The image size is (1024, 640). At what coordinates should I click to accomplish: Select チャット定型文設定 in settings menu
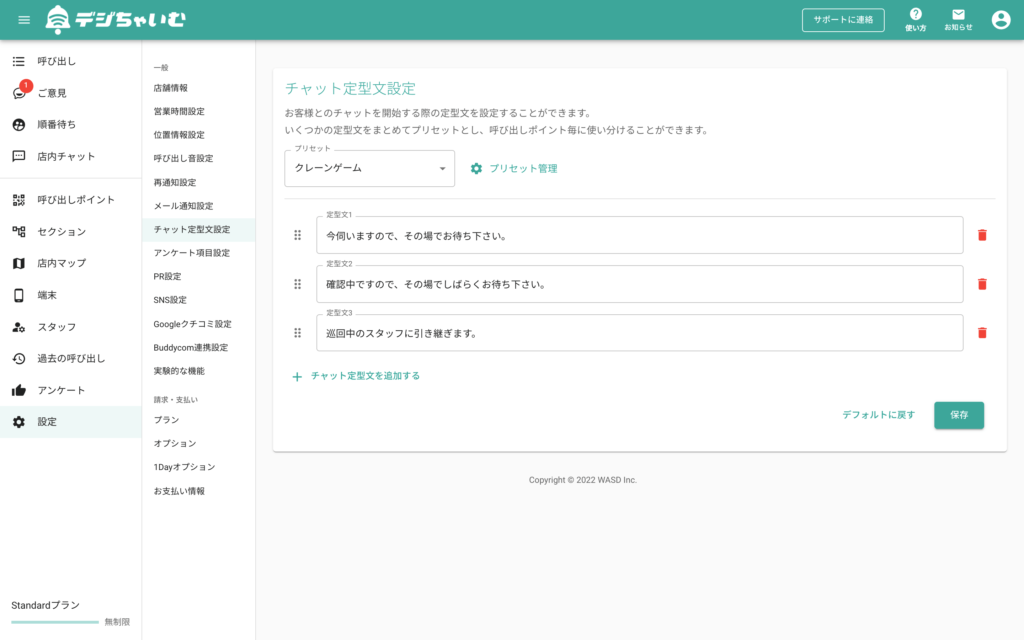click(x=199, y=230)
